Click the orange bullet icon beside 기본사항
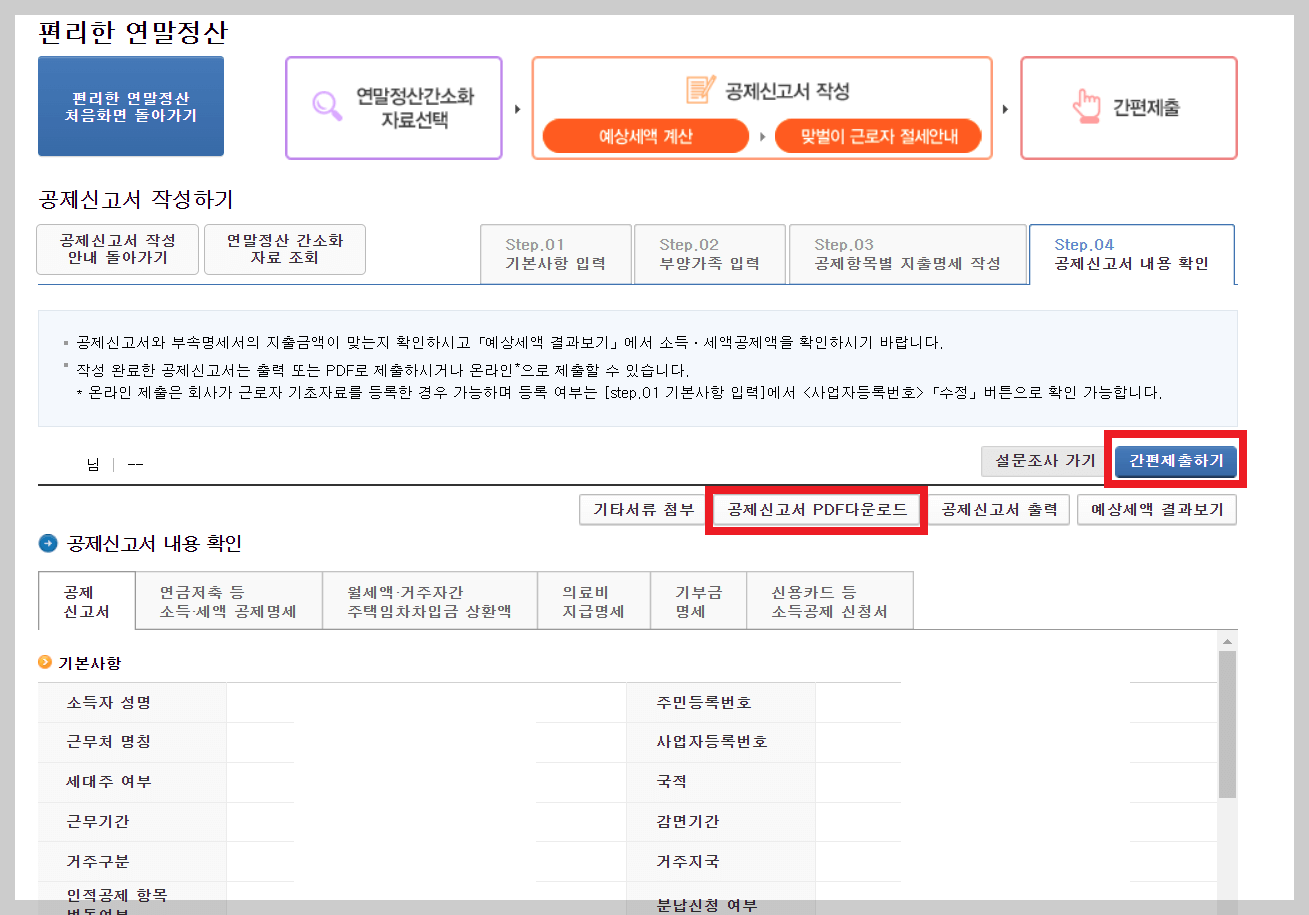The width and height of the screenshot is (1309, 915). click(x=45, y=662)
